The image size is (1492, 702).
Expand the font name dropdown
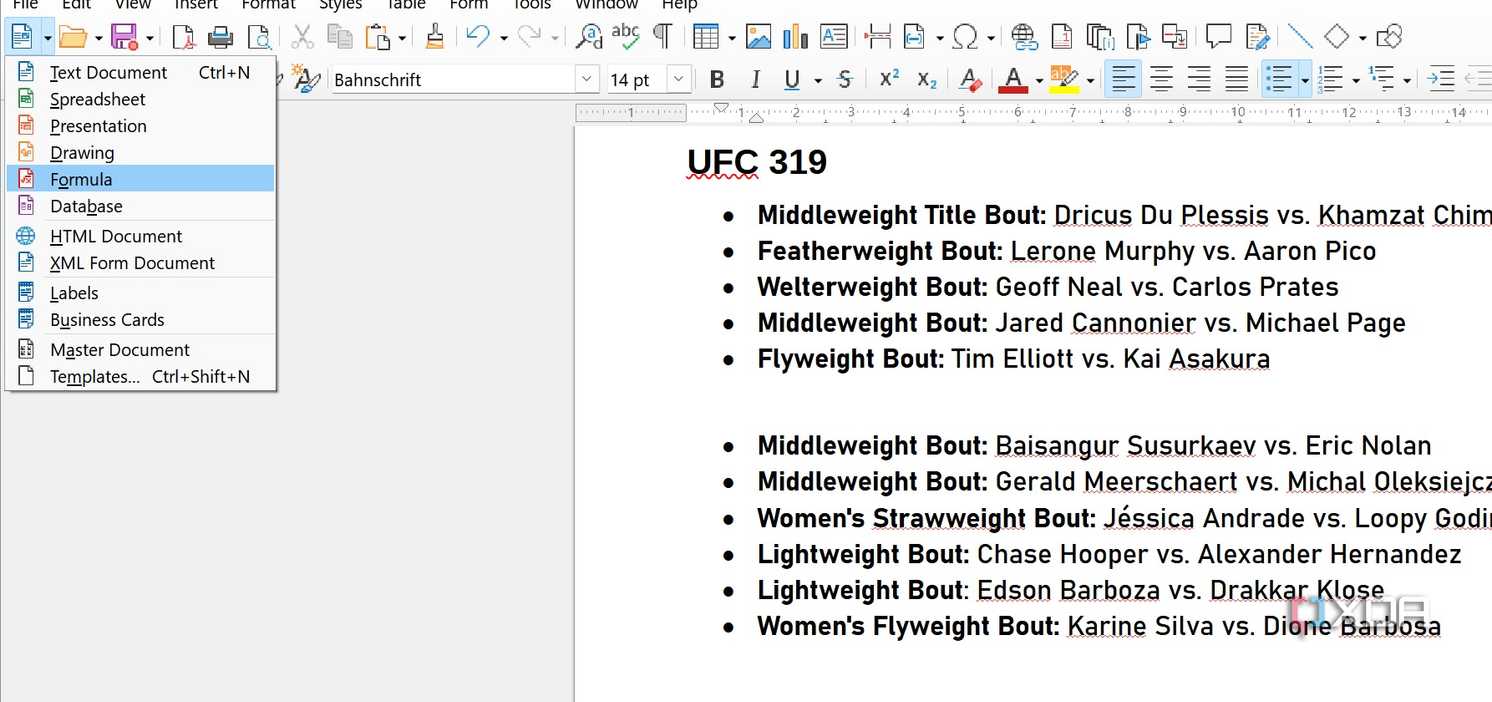[x=587, y=80]
